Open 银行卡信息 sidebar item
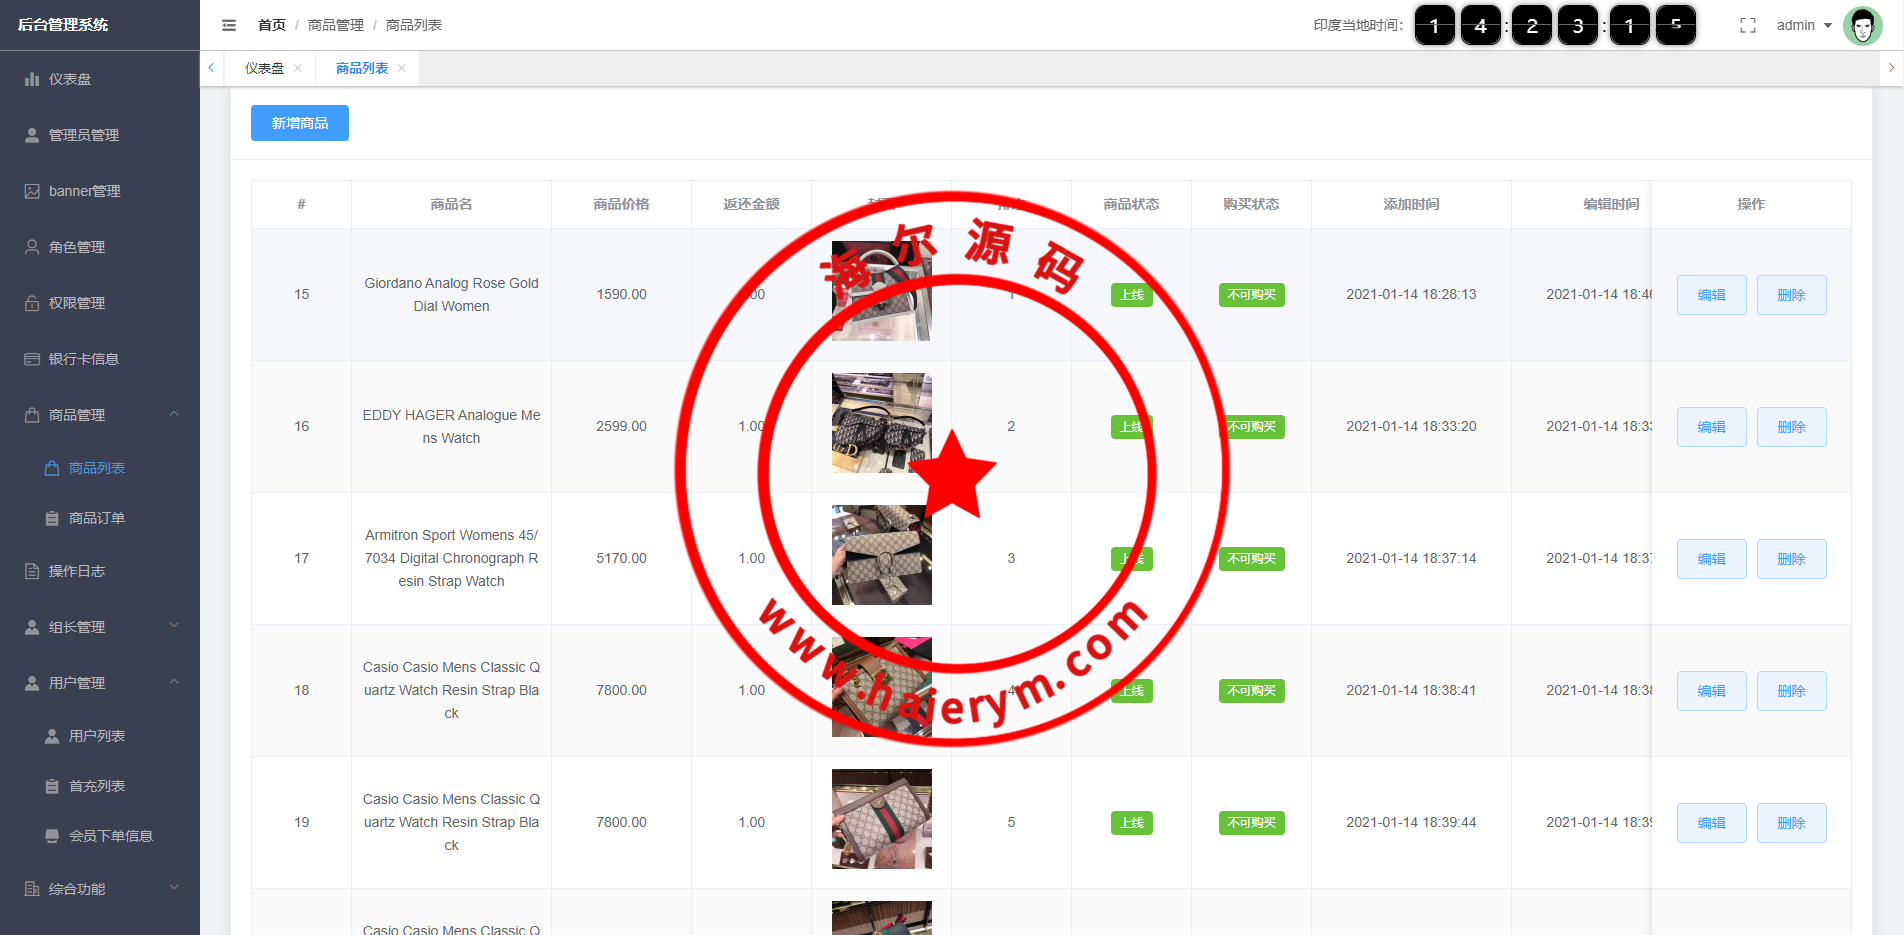Screen dimensions: 1904x935 [x=84, y=359]
